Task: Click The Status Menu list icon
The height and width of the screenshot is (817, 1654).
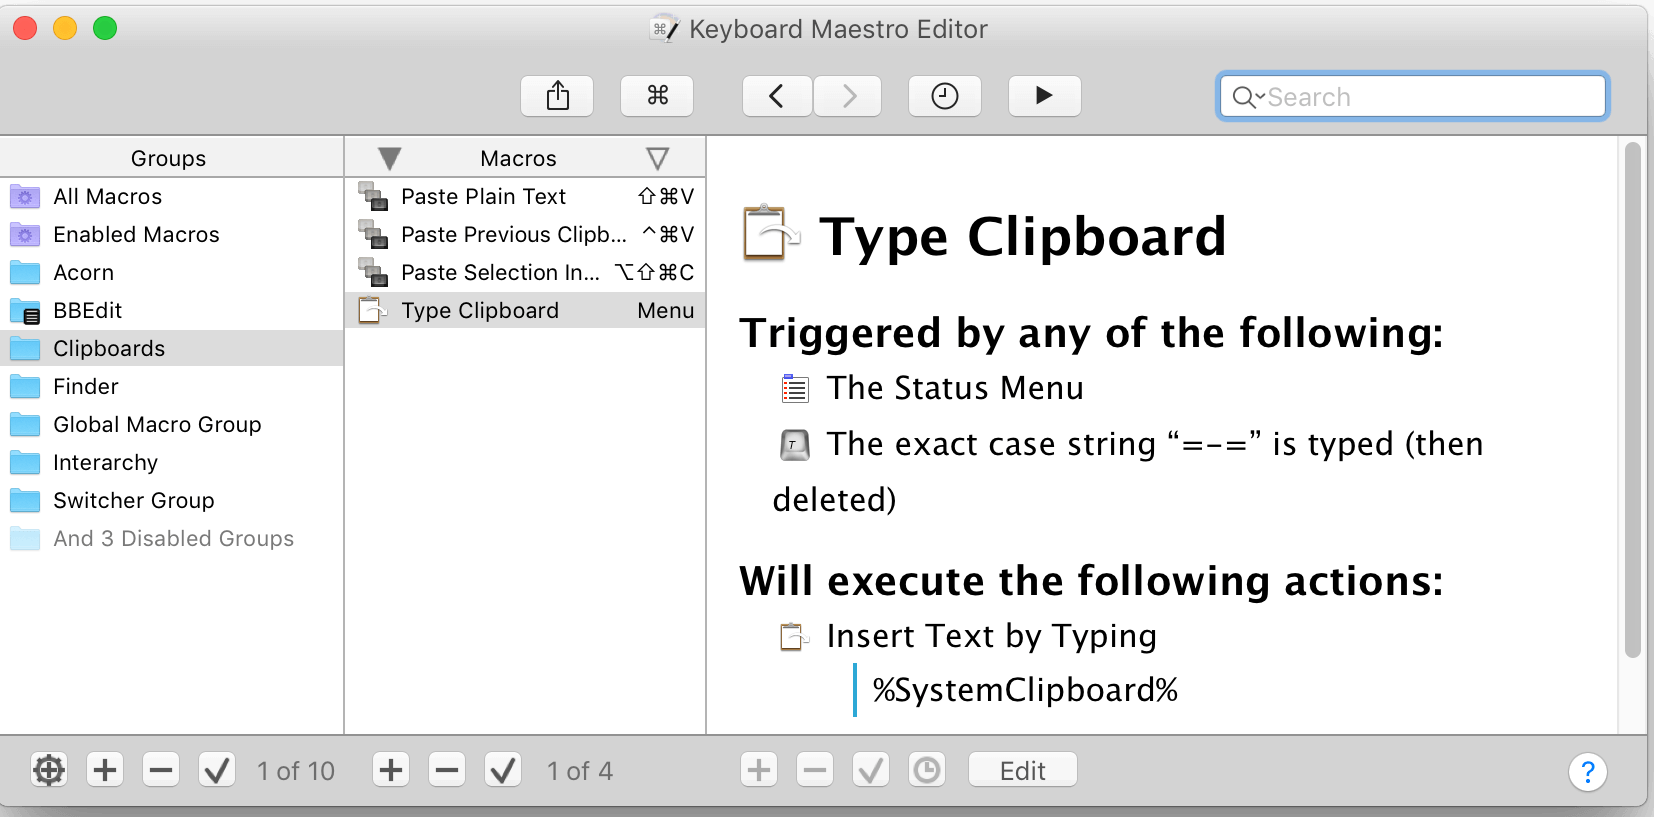Action: 795,388
